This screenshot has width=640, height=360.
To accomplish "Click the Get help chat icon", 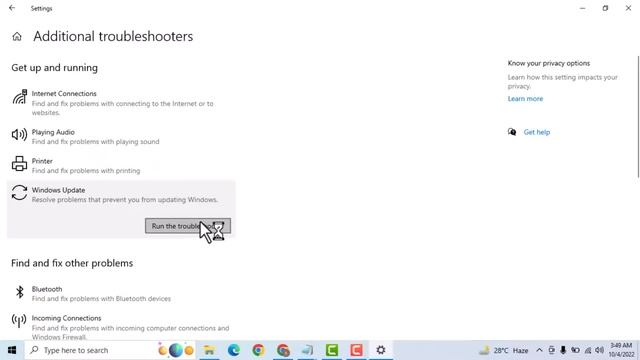I will [512, 132].
